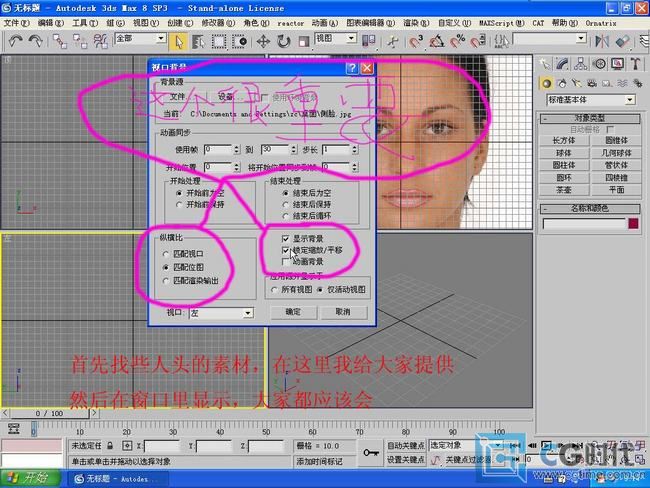This screenshot has height=488, width=650.
Task: Select the 所有视图 radio button
Action: [274, 290]
